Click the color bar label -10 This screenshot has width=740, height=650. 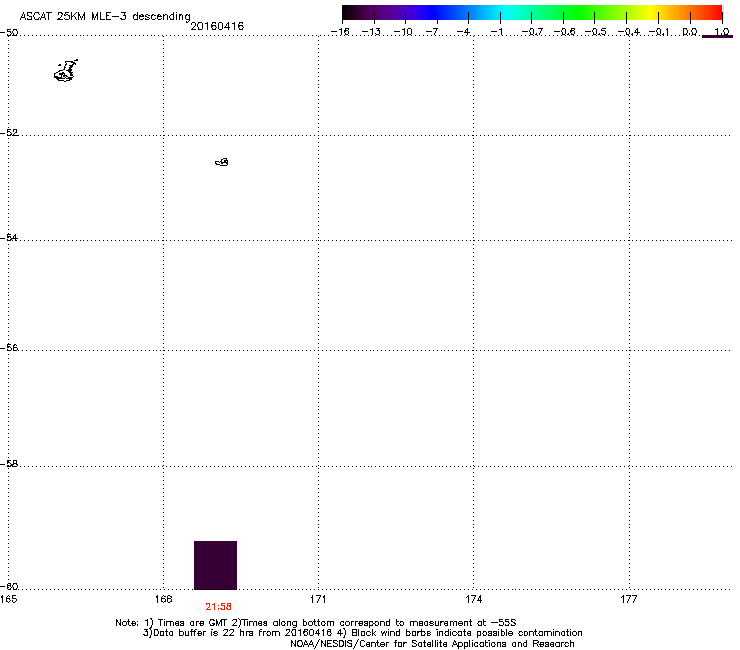[x=403, y=32]
